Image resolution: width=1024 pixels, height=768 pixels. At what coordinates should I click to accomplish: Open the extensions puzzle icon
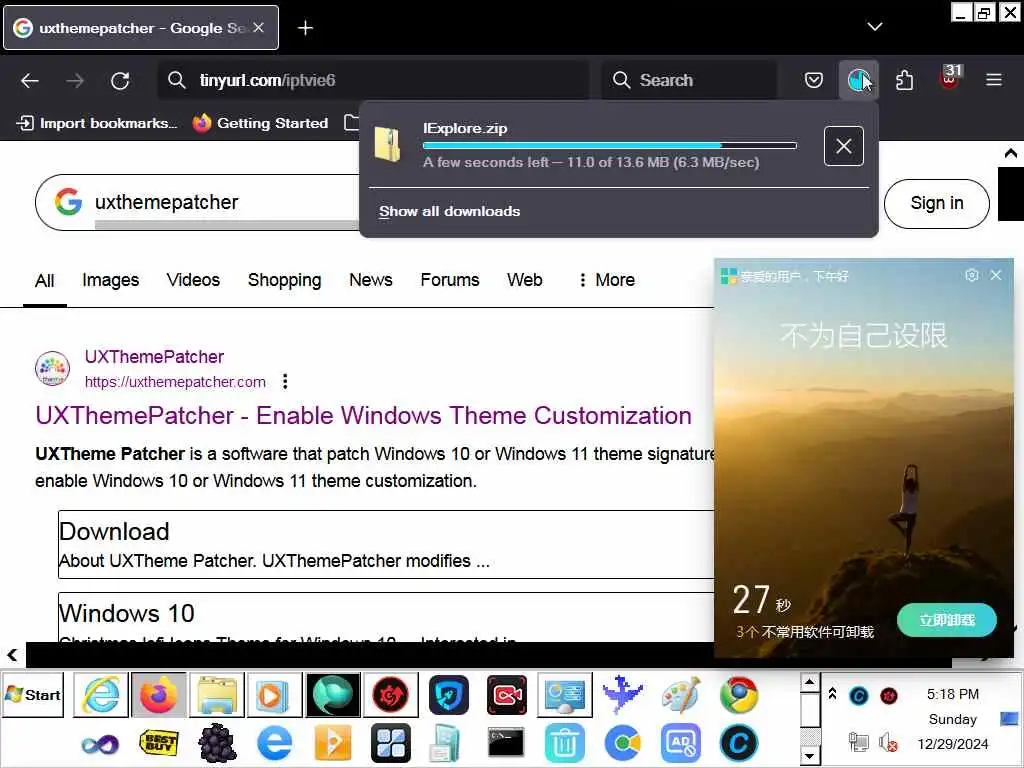pyautogui.click(x=904, y=80)
